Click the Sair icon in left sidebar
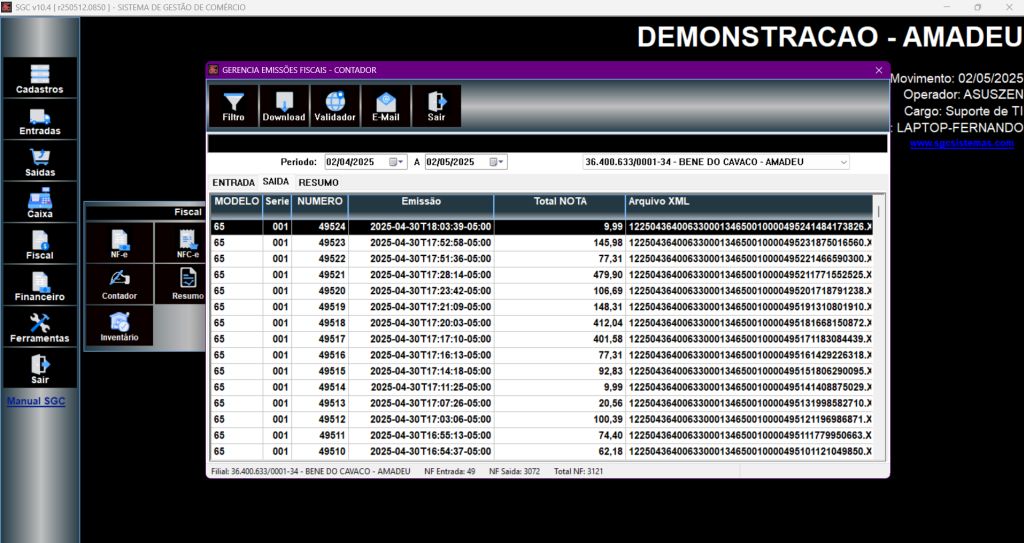The image size is (1024, 543). (40, 369)
